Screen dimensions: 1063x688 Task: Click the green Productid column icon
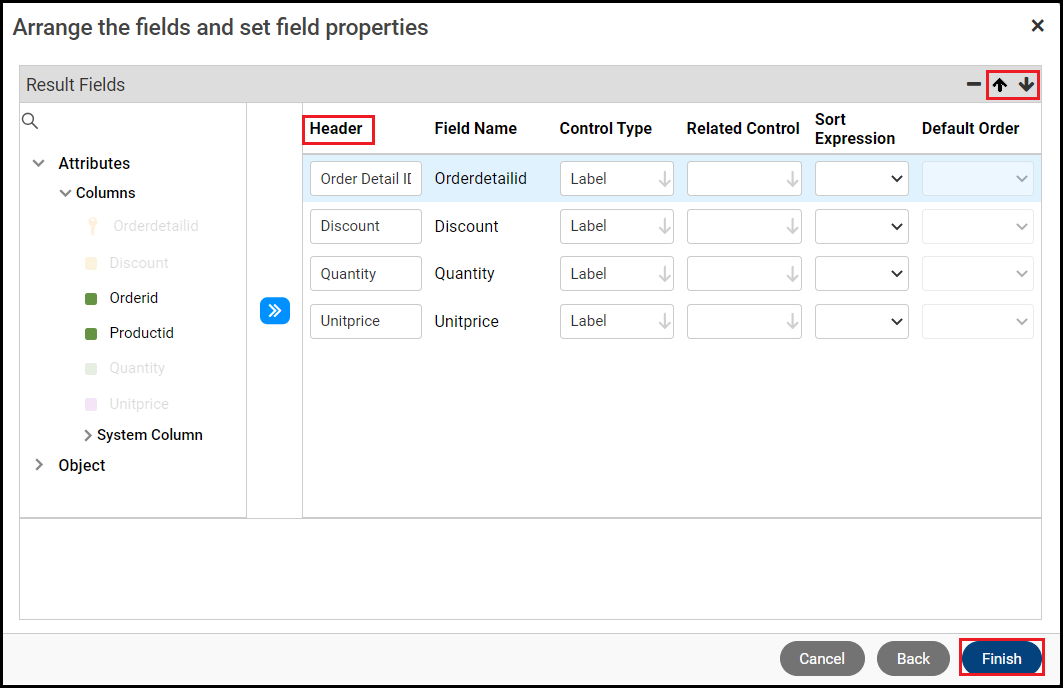pos(91,333)
